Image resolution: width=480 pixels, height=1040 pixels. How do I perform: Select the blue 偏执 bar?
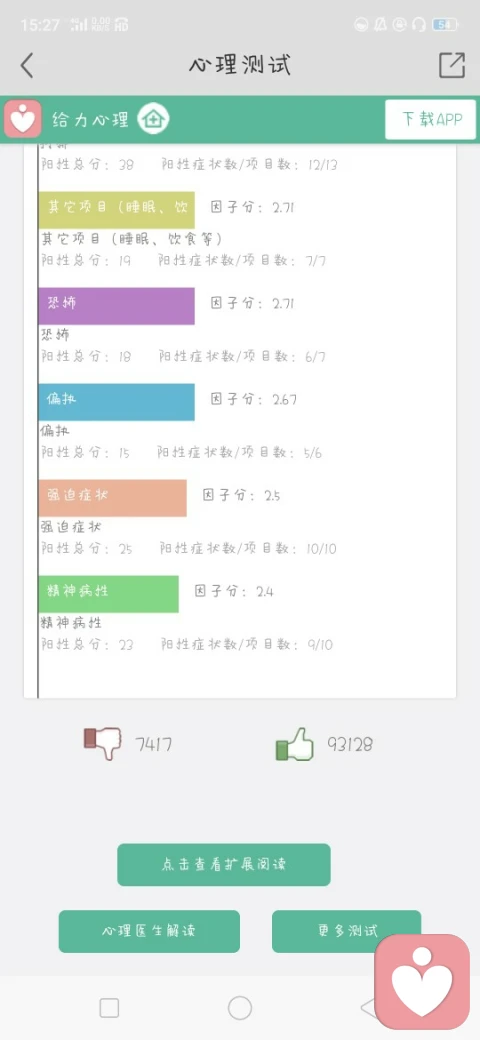(117, 402)
